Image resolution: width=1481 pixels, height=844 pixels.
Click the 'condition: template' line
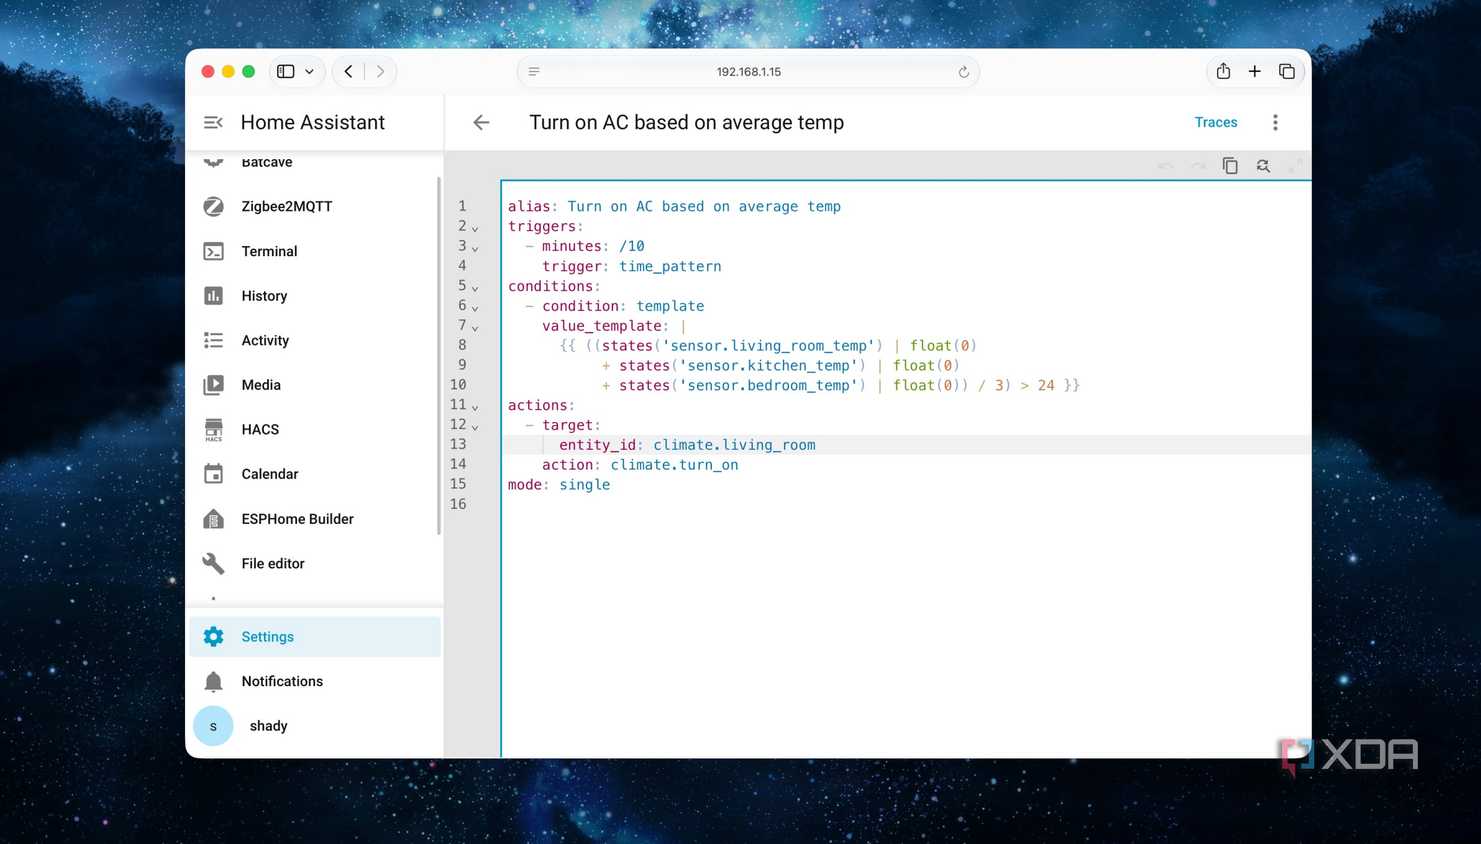coord(614,306)
